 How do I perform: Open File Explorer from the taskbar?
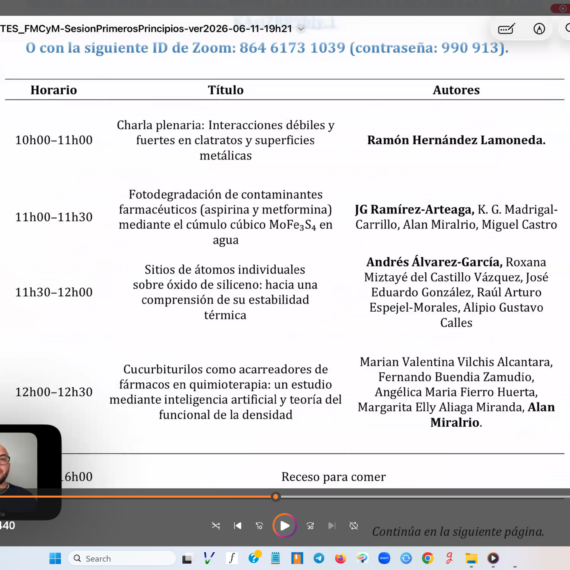(x=471, y=558)
